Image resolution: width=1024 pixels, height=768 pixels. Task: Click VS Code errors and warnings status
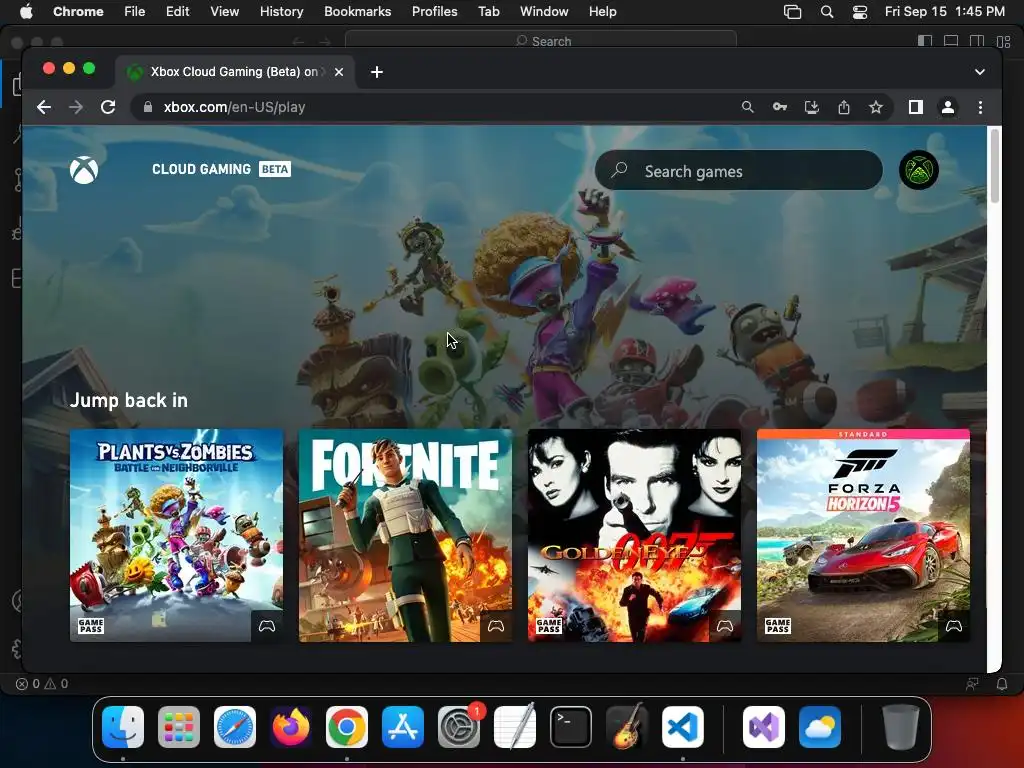click(42, 684)
